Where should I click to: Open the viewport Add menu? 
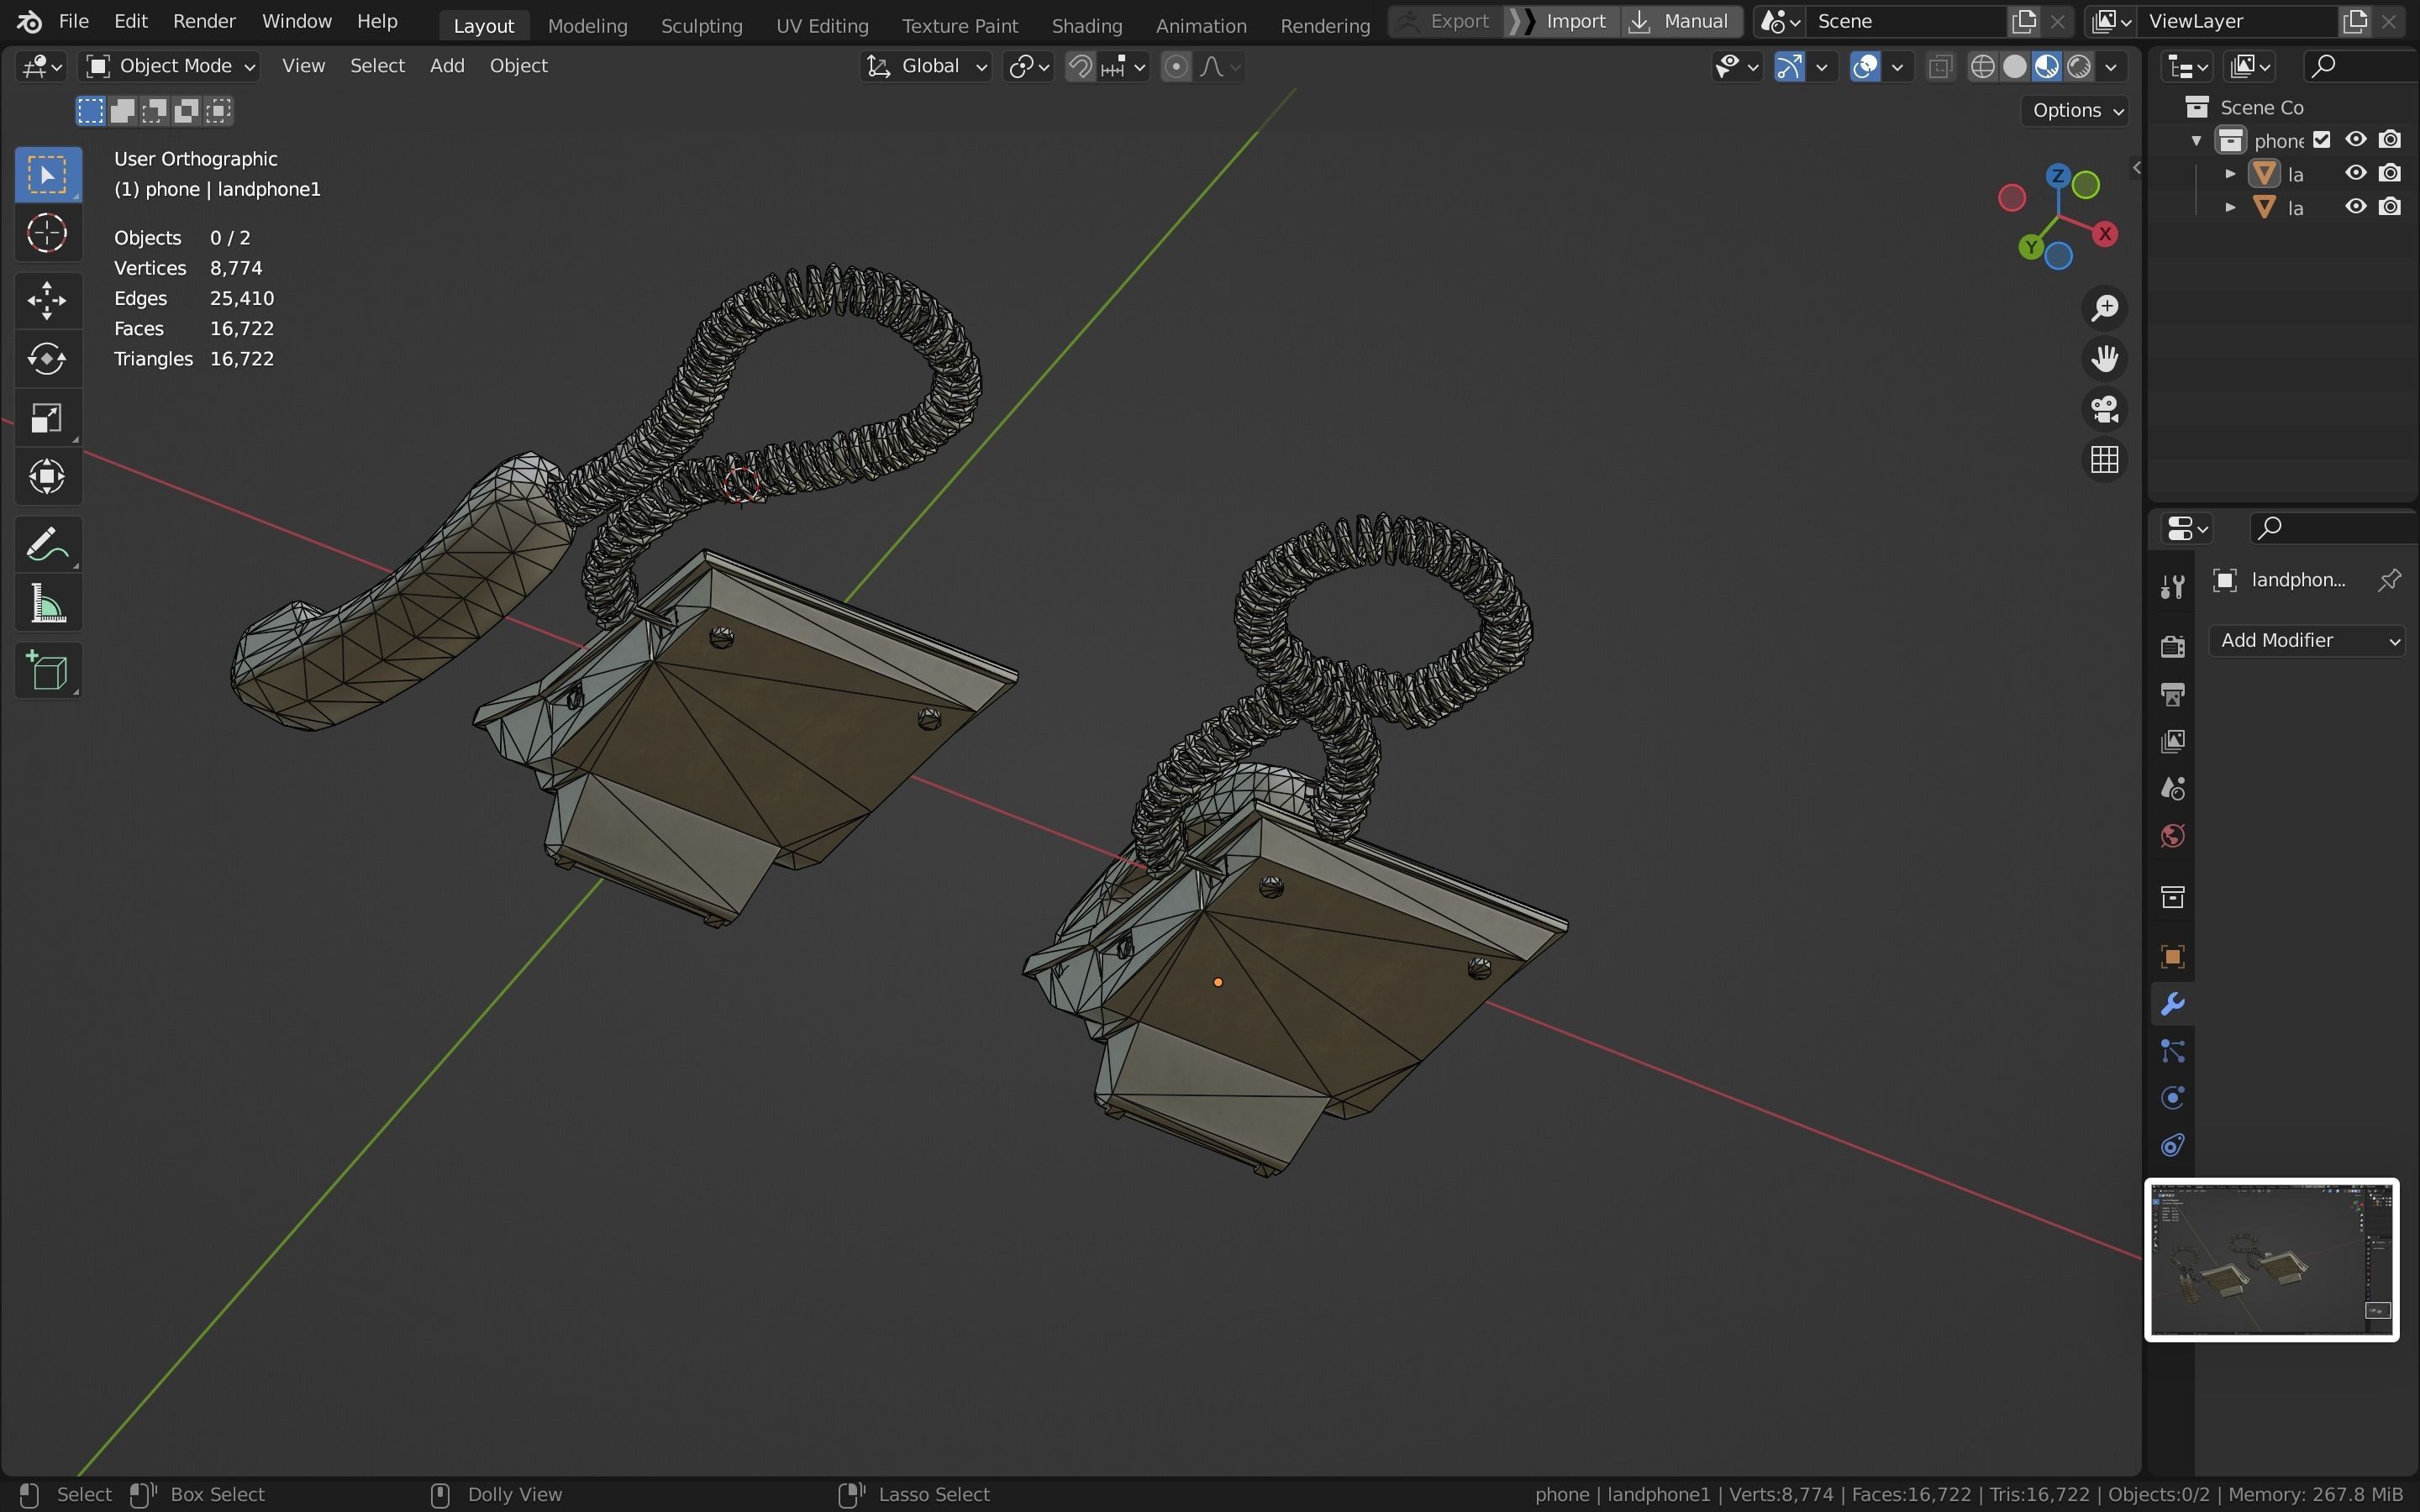447,66
